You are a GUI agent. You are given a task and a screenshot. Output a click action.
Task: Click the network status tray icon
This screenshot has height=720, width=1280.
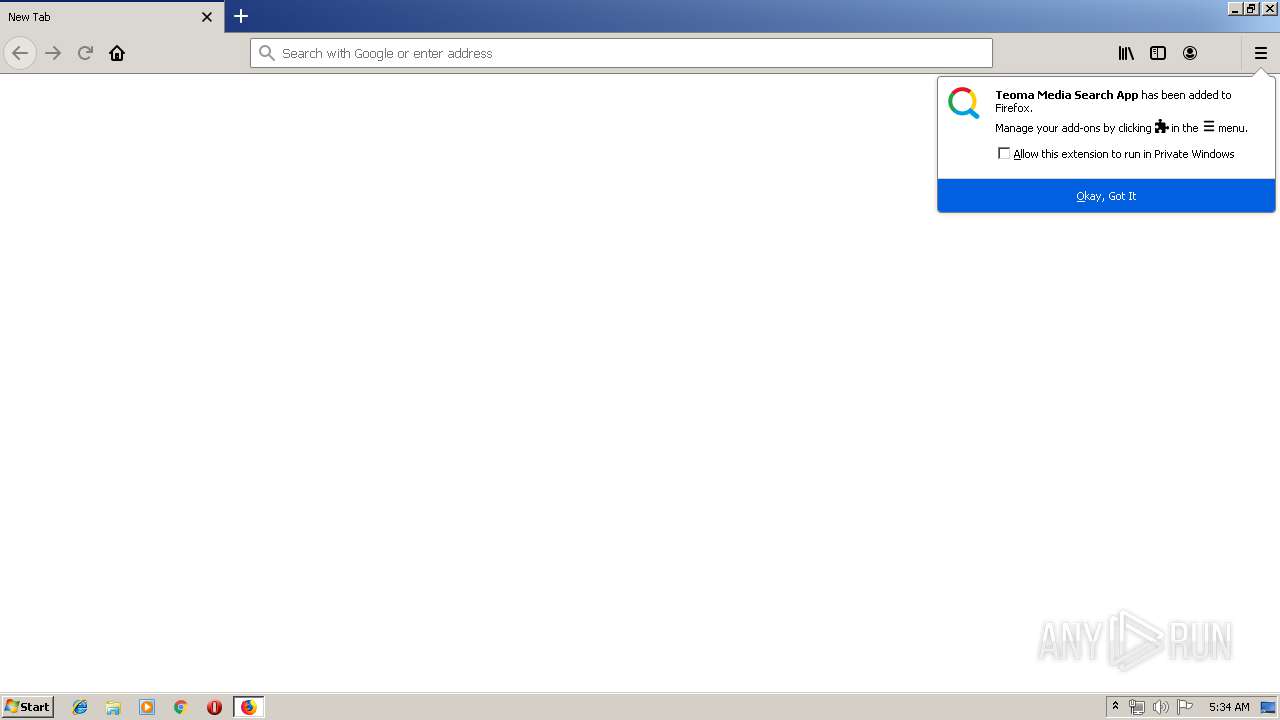pos(1137,707)
